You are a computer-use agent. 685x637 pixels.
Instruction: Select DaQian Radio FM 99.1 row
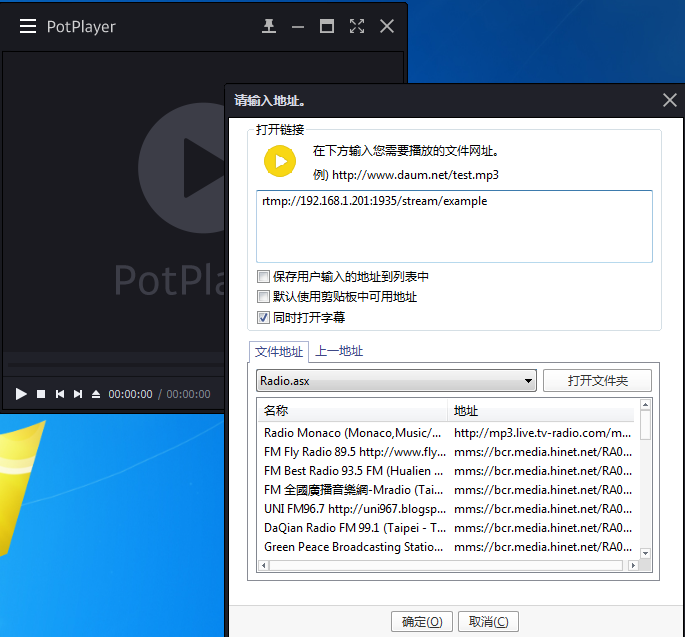(446, 528)
